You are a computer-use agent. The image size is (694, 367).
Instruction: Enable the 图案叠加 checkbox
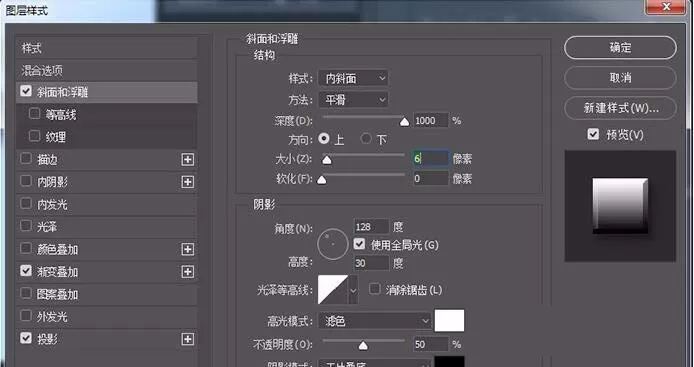click(x=26, y=293)
